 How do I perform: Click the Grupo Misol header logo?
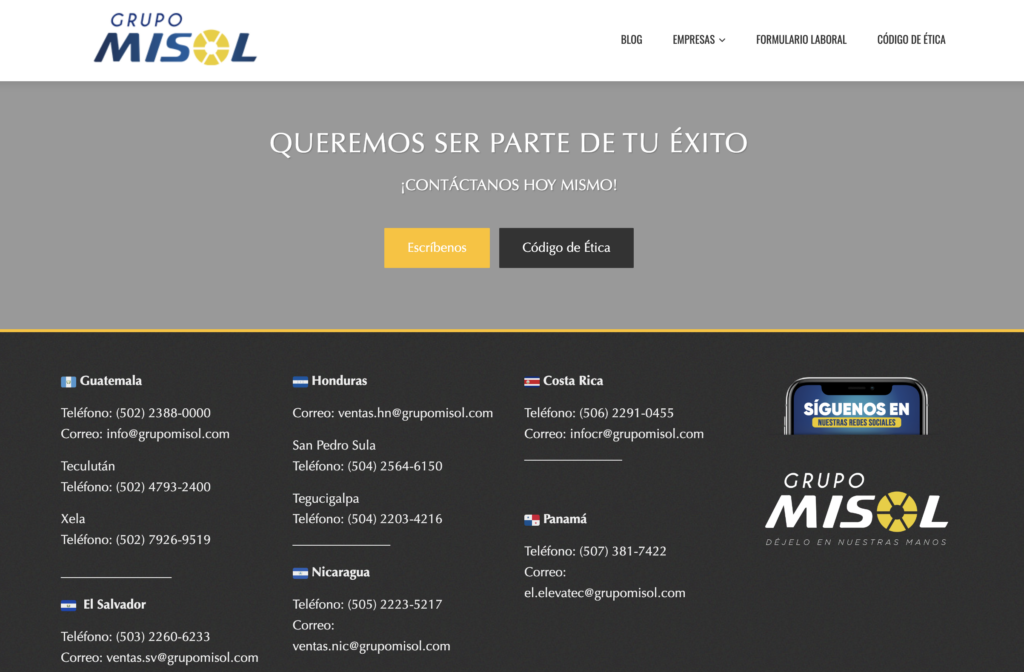pos(175,39)
